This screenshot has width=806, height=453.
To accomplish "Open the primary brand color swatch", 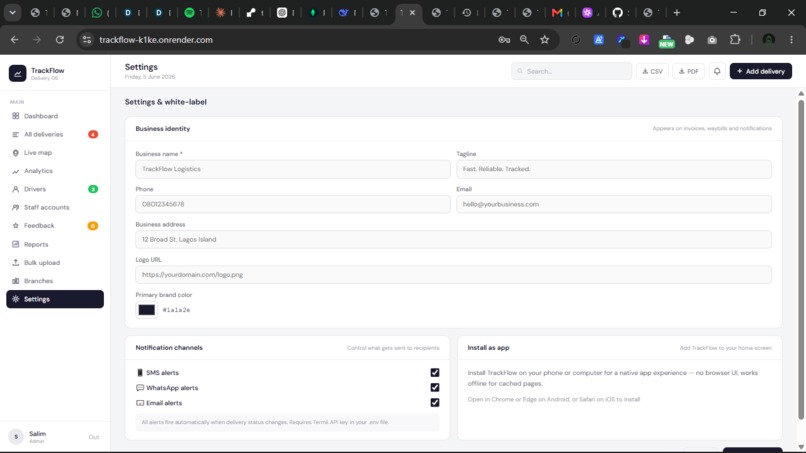I will 146,310.
